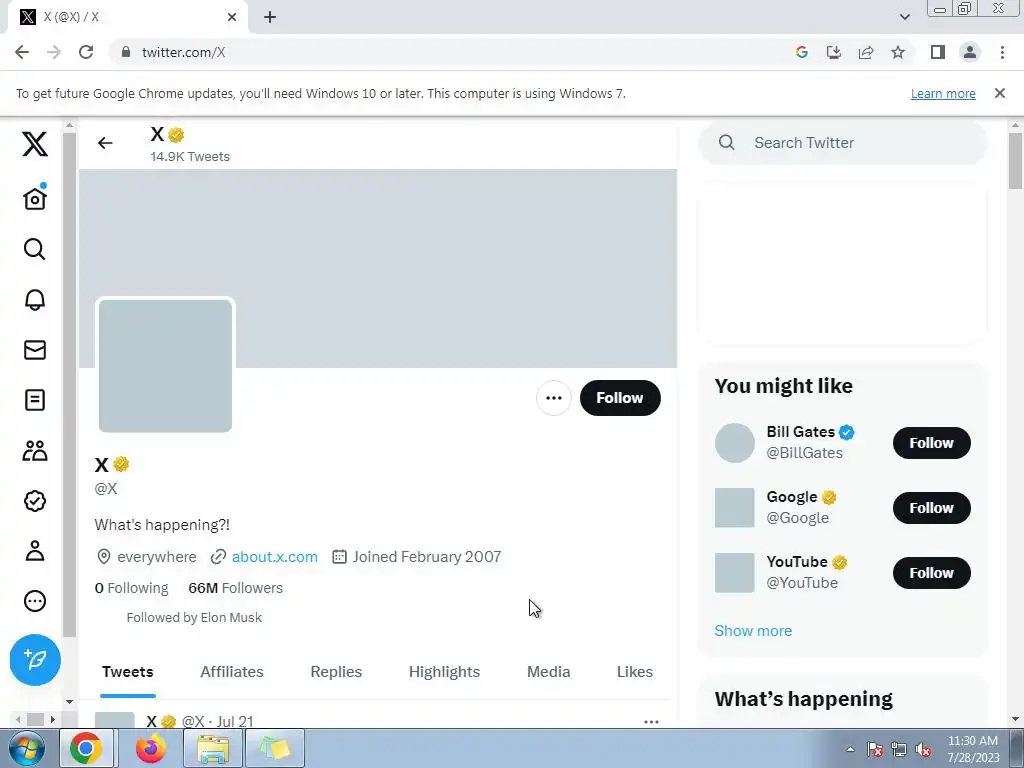Image resolution: width=1024 pixels, height=768 pixels.
Task: Bookmark this page with the star icon
Action: coord(898,52)
